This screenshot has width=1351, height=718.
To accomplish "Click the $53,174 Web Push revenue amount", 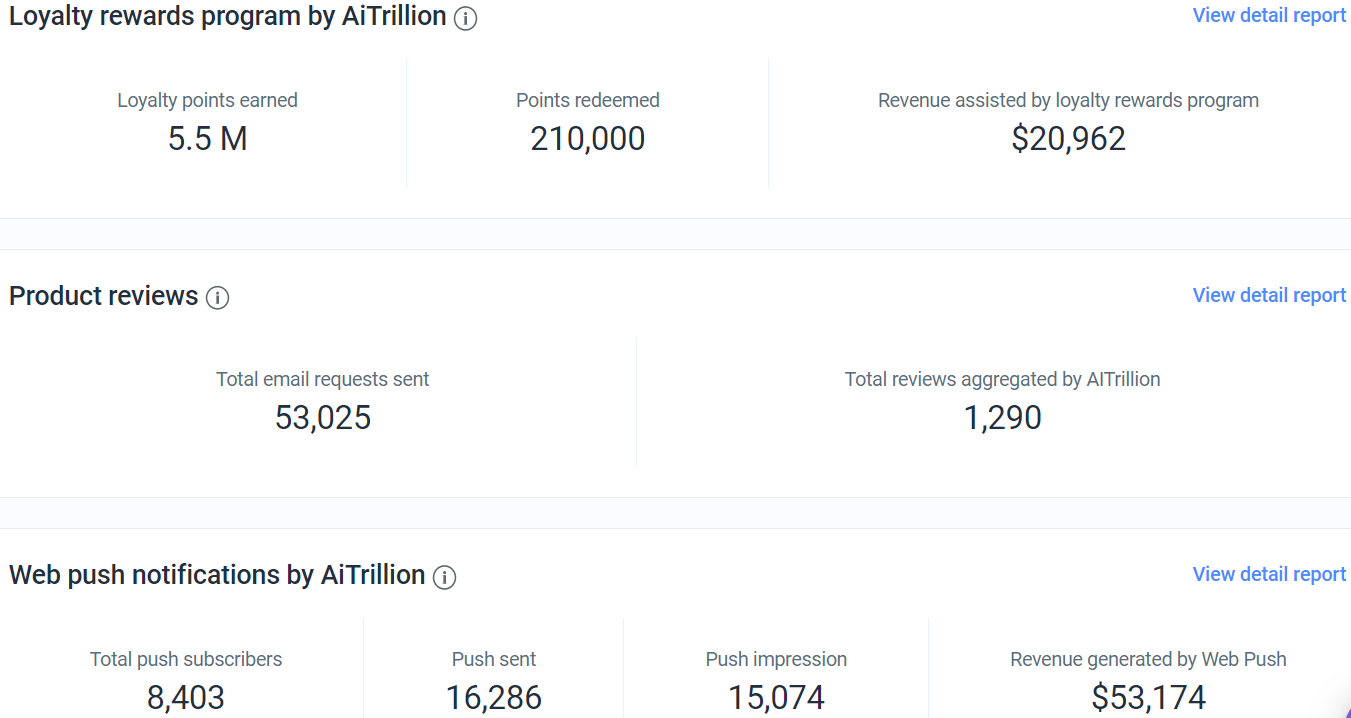I will [1148, 697].
